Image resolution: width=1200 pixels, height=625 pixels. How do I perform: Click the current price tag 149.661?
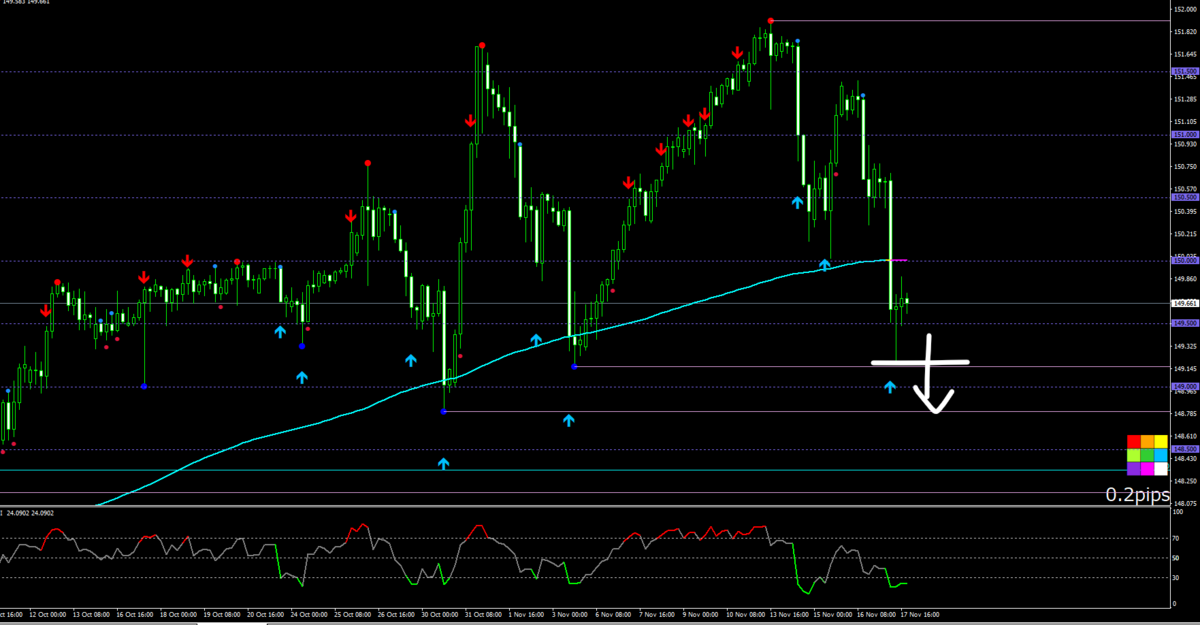pos(1185,303)
